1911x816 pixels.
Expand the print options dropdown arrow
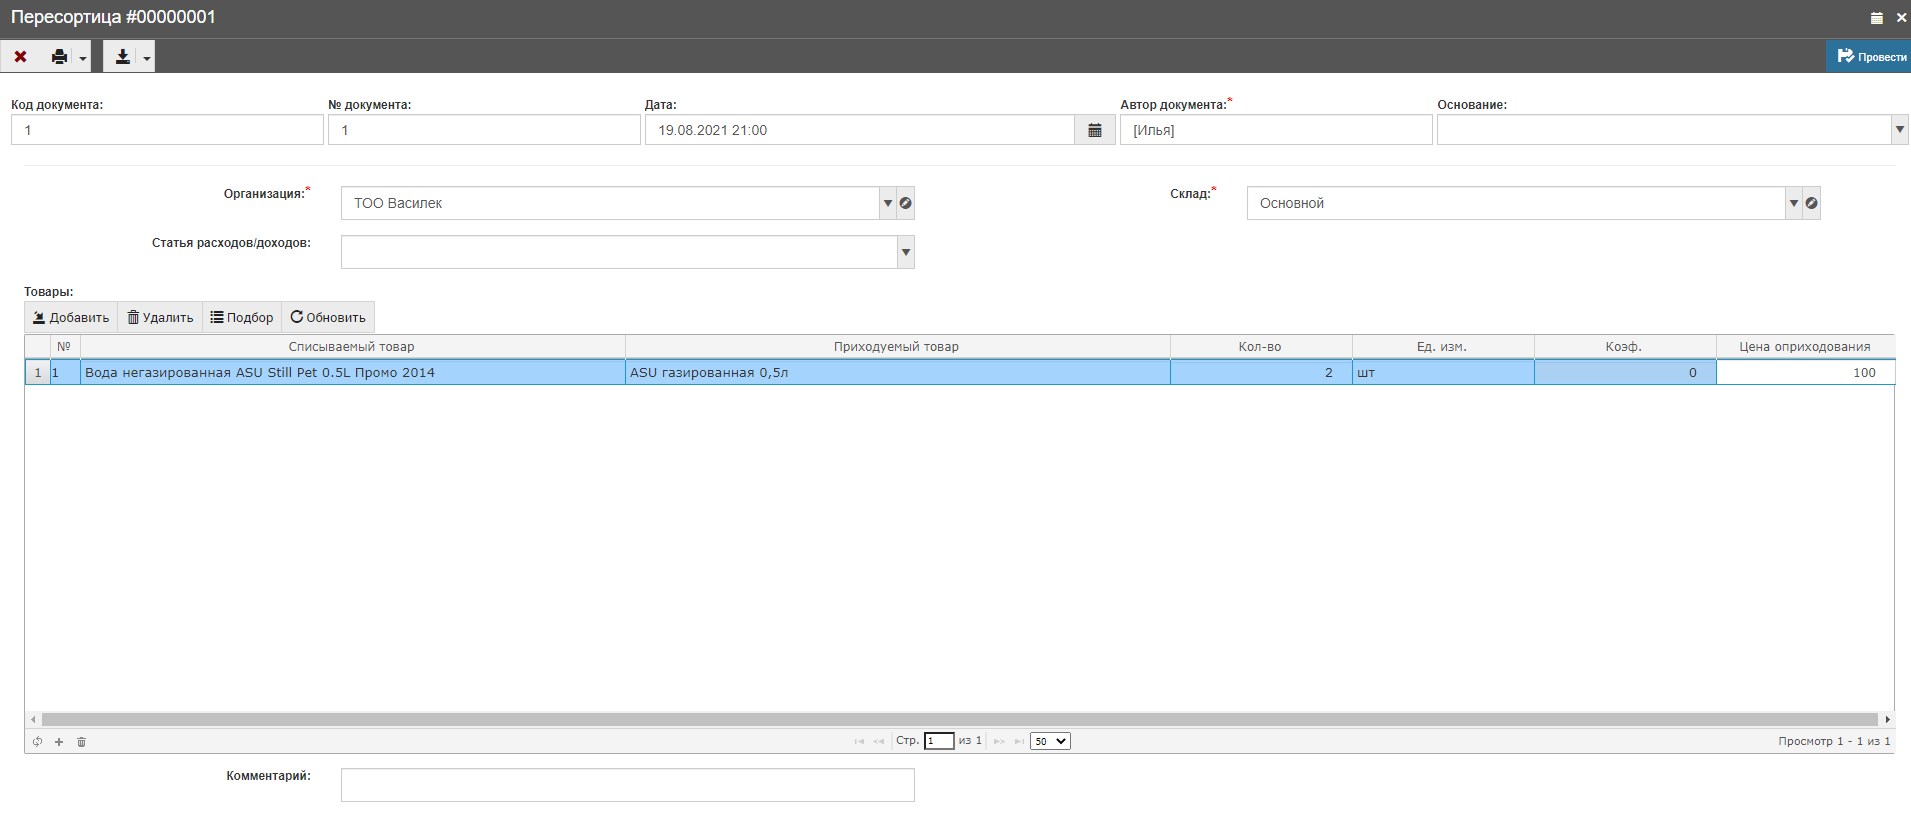pos(83,58)
